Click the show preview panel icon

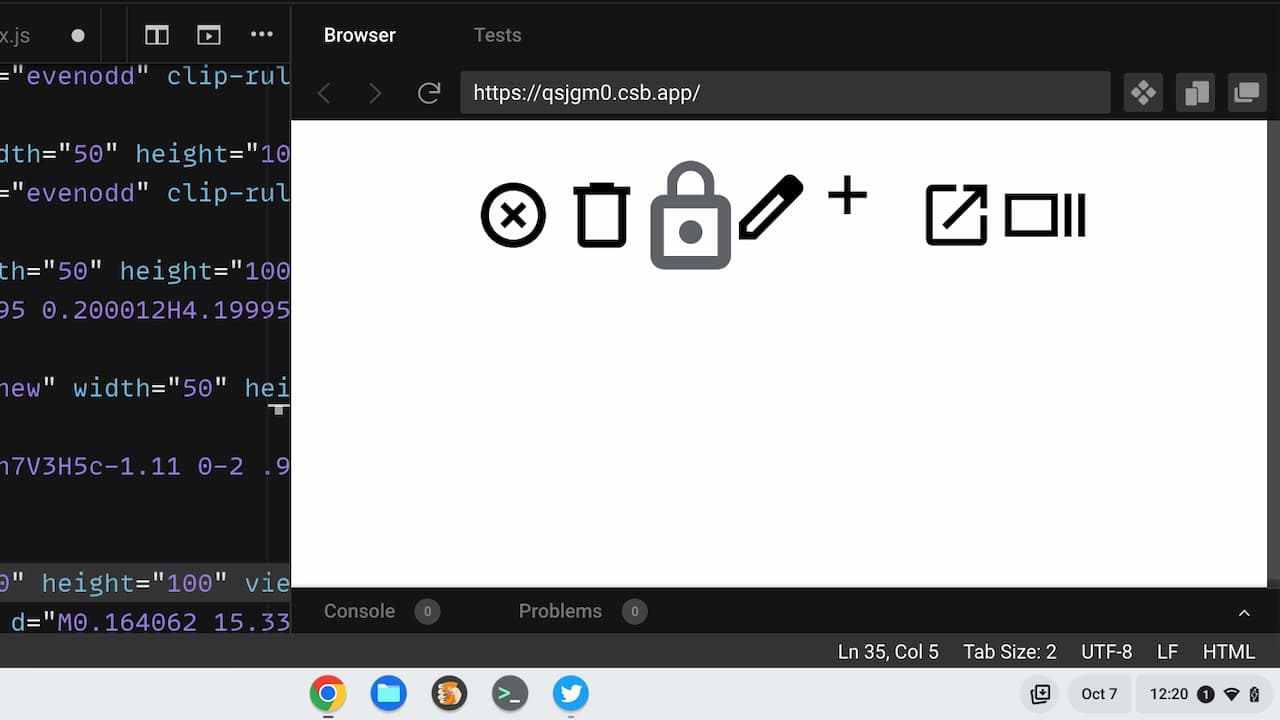pos(208,35)
